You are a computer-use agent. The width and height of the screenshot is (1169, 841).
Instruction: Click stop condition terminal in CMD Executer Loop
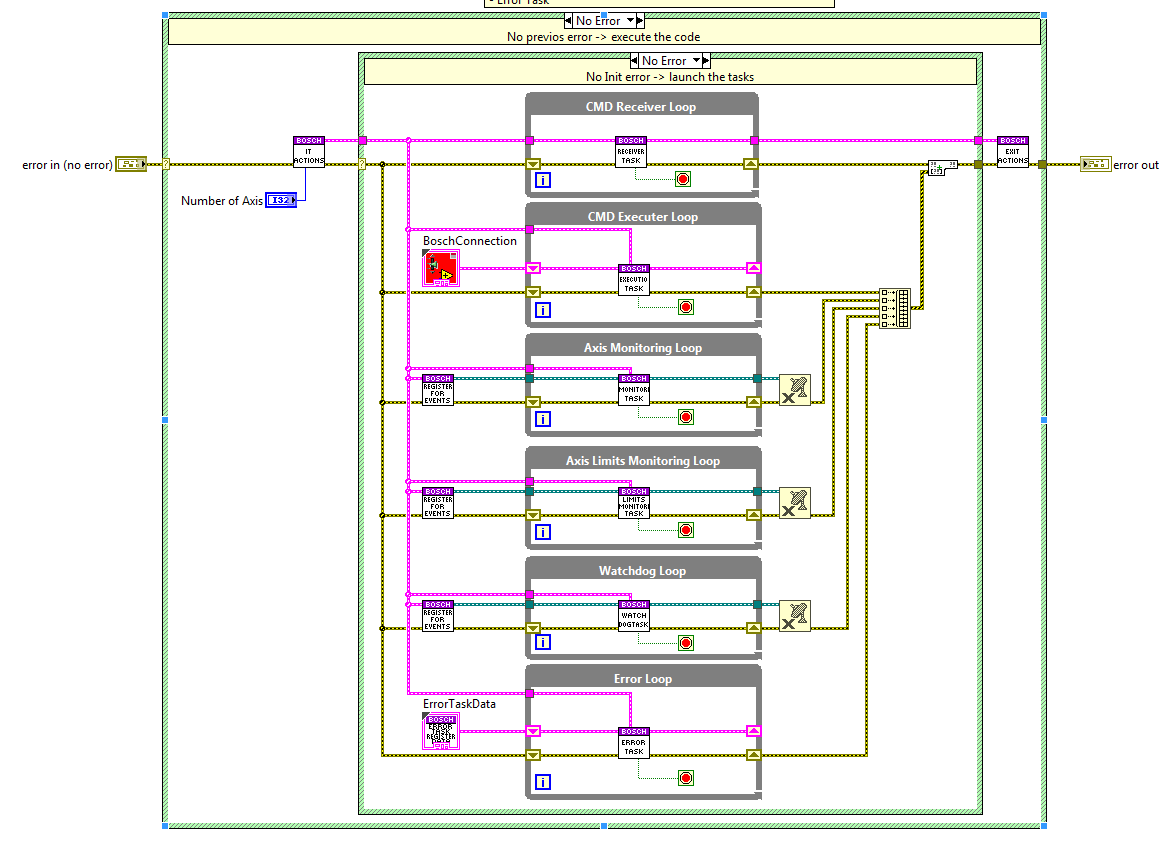pos(686,307)
